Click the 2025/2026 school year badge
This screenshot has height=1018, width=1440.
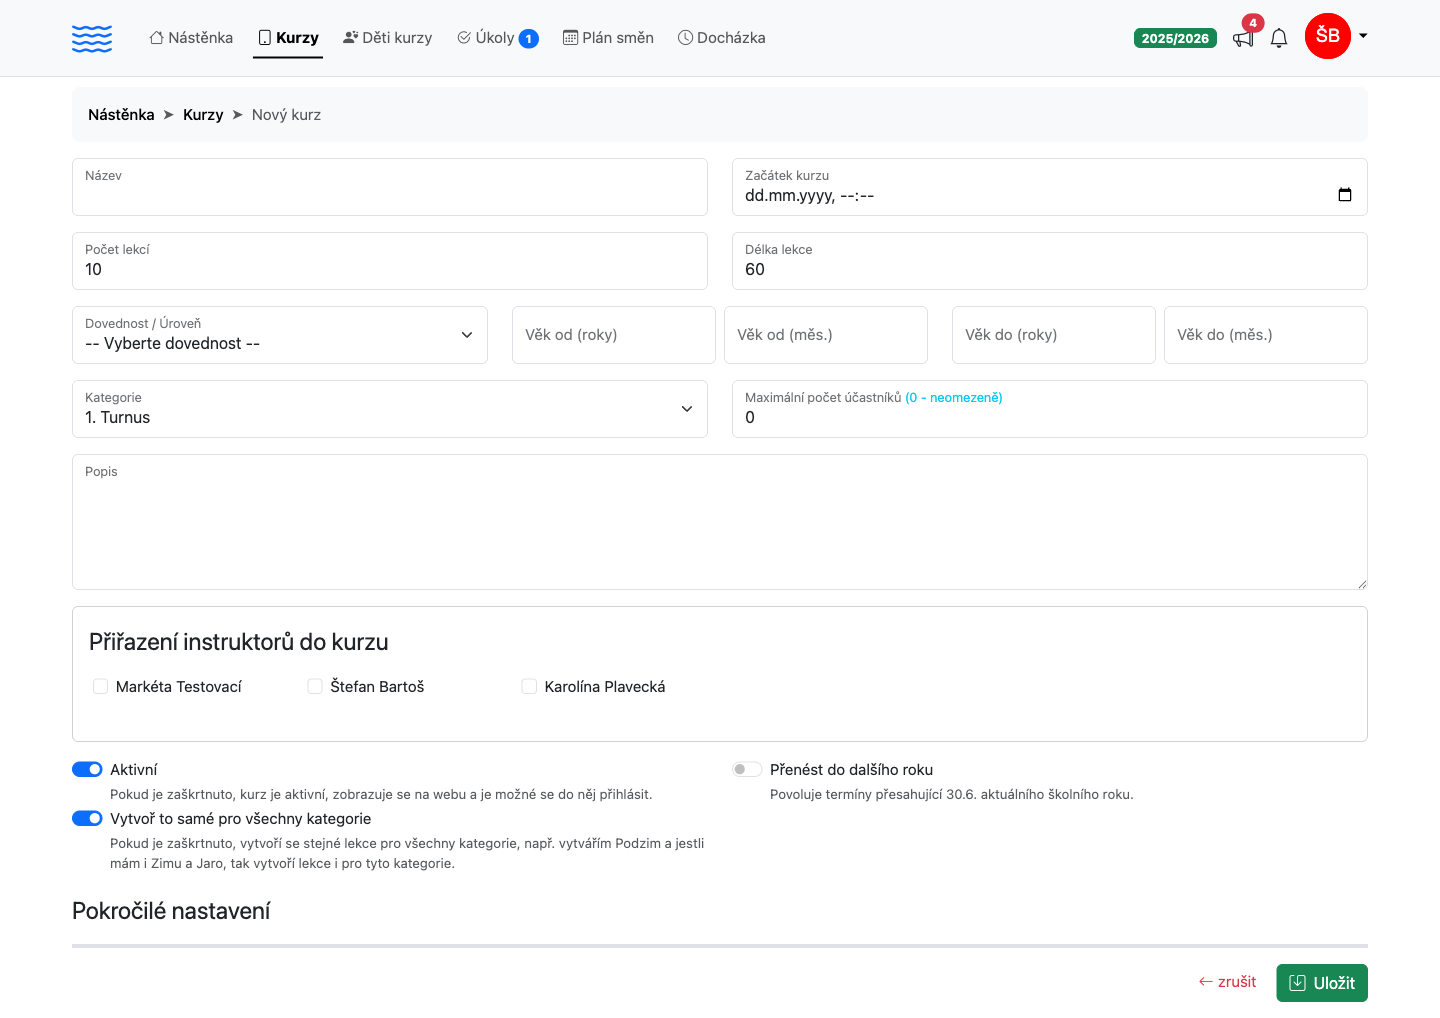1175,38
